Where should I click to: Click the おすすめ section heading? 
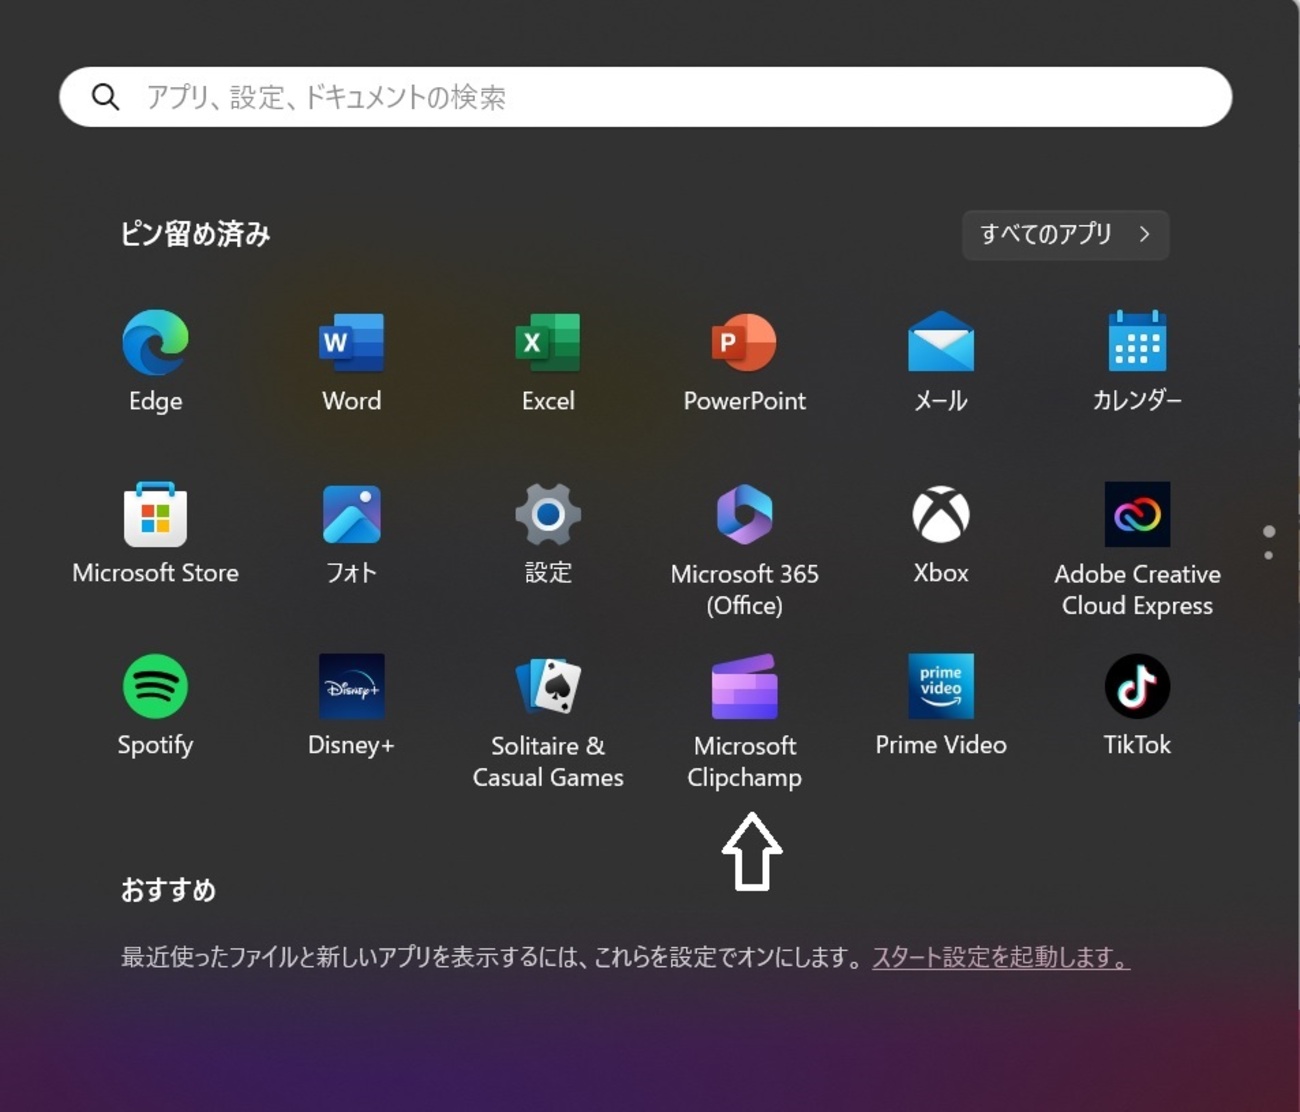[168, 890]
